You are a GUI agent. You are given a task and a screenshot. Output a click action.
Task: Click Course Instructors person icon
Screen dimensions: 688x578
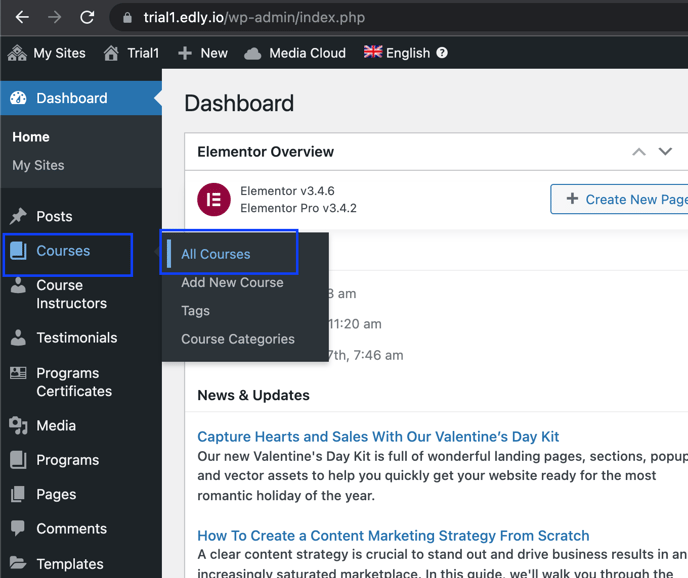[18, 285]
